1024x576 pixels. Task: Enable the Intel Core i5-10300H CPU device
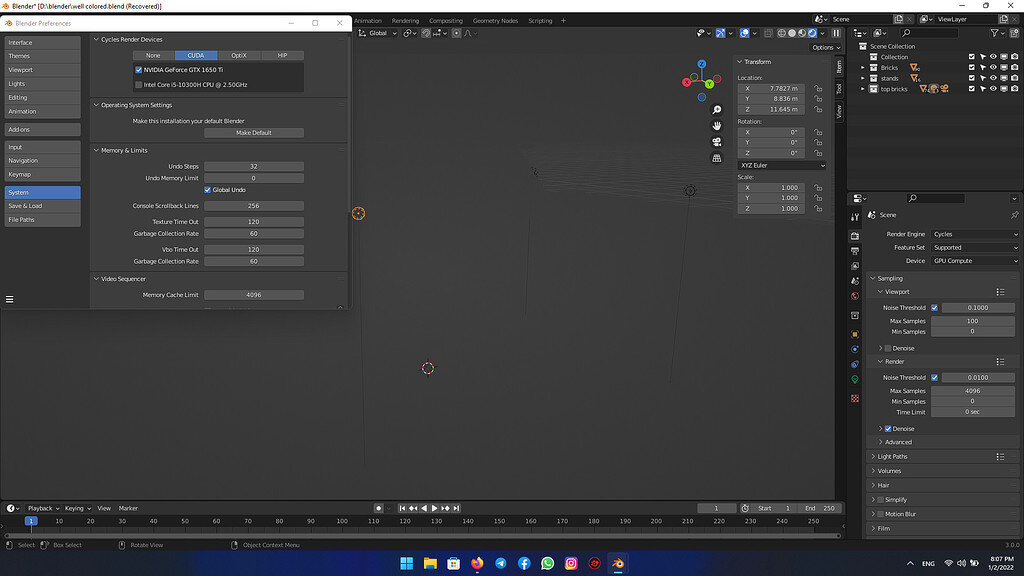point(138,85)
